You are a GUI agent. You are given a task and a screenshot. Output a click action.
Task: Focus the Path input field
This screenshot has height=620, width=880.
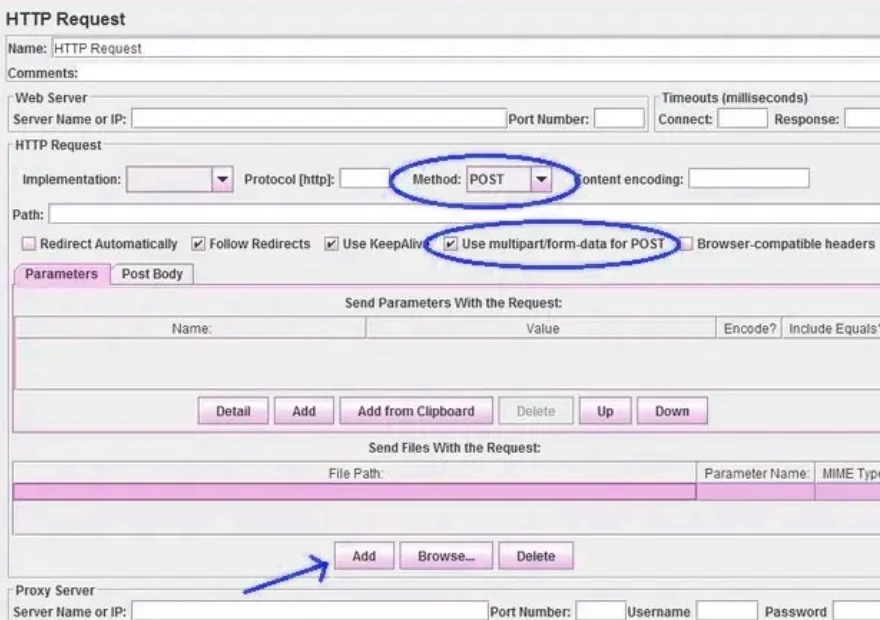point(460,214)
